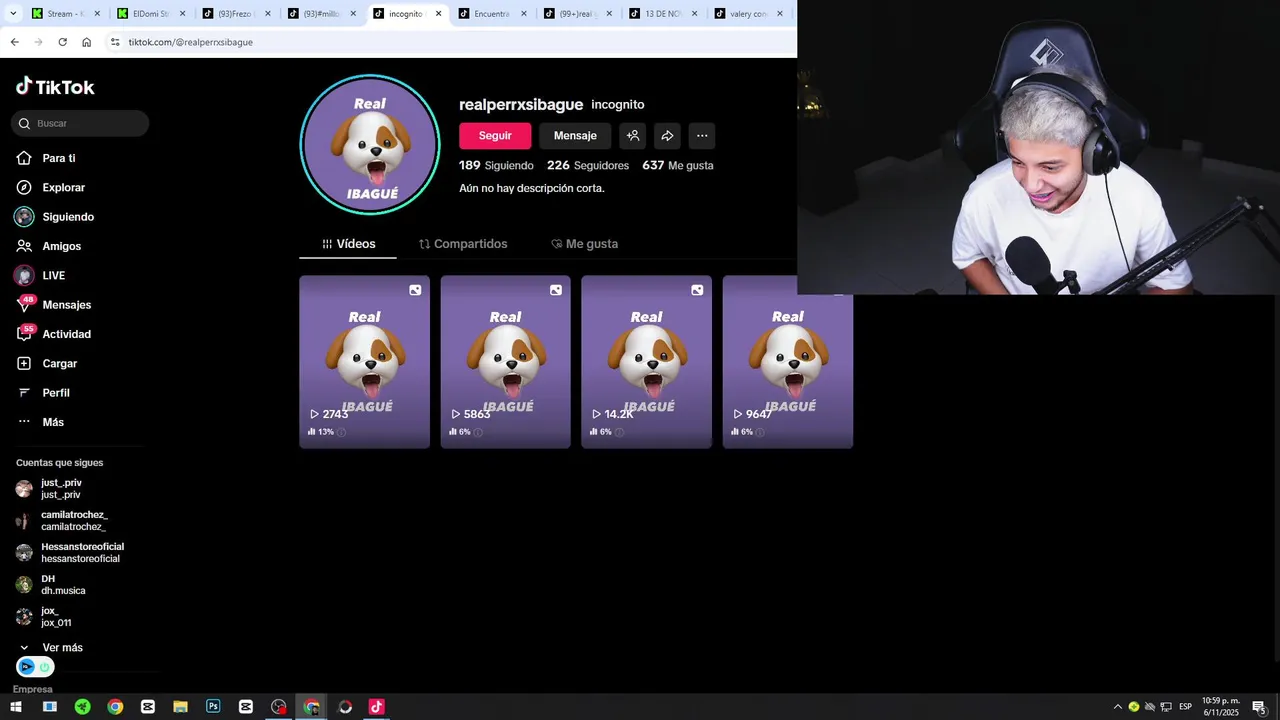Switch to the 13 DE NOV browser tab

pos(662,14)
